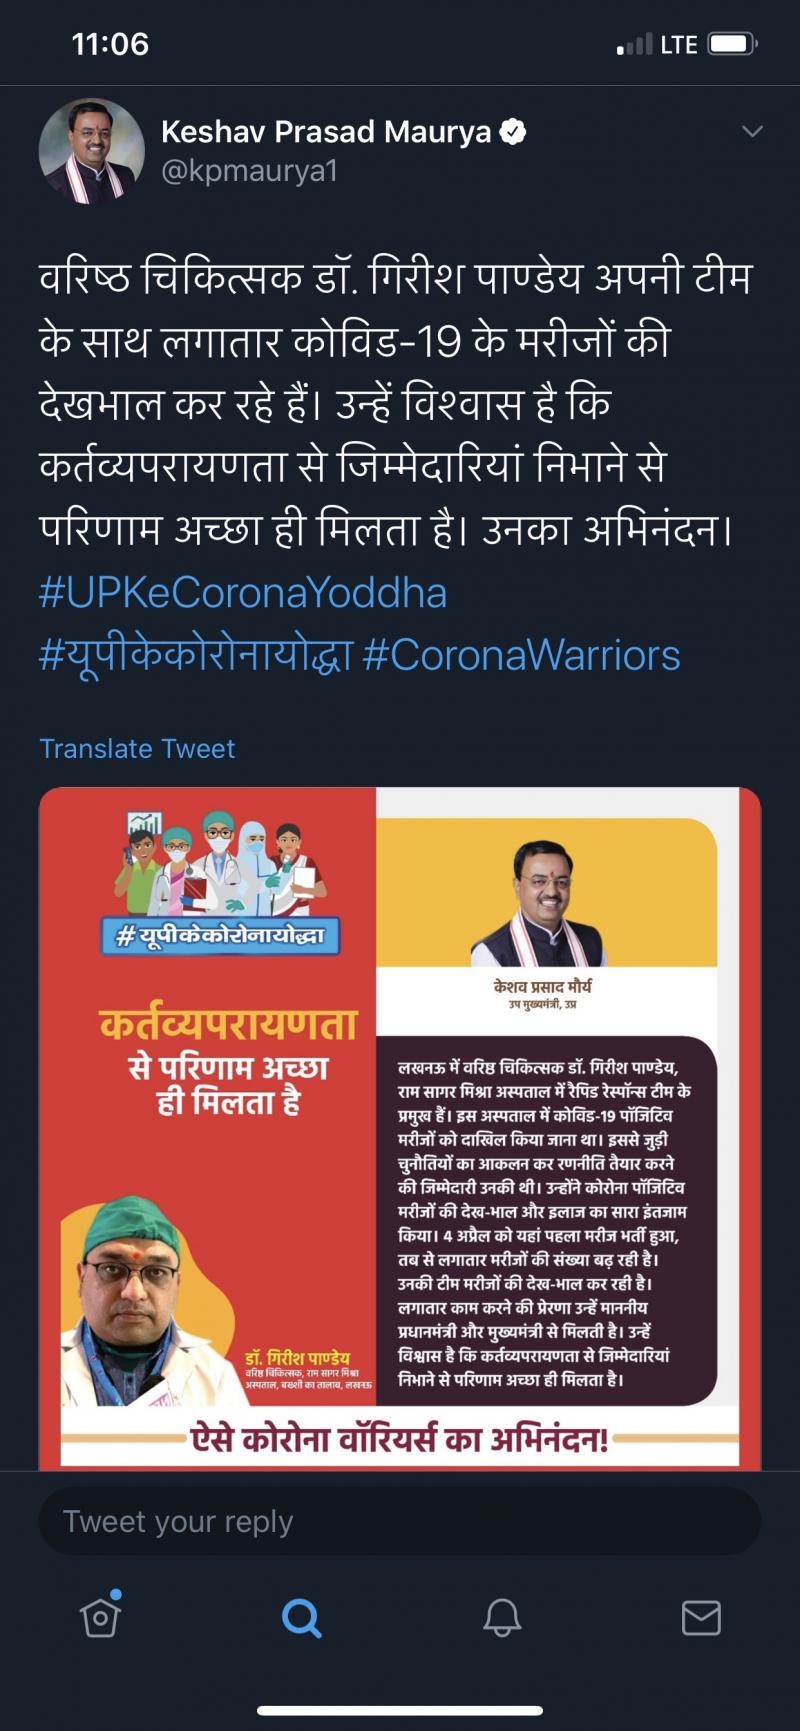Open Notifications bell tab
The width and height of the screenshot is (800, 1731).
(x=502, y=1617)
